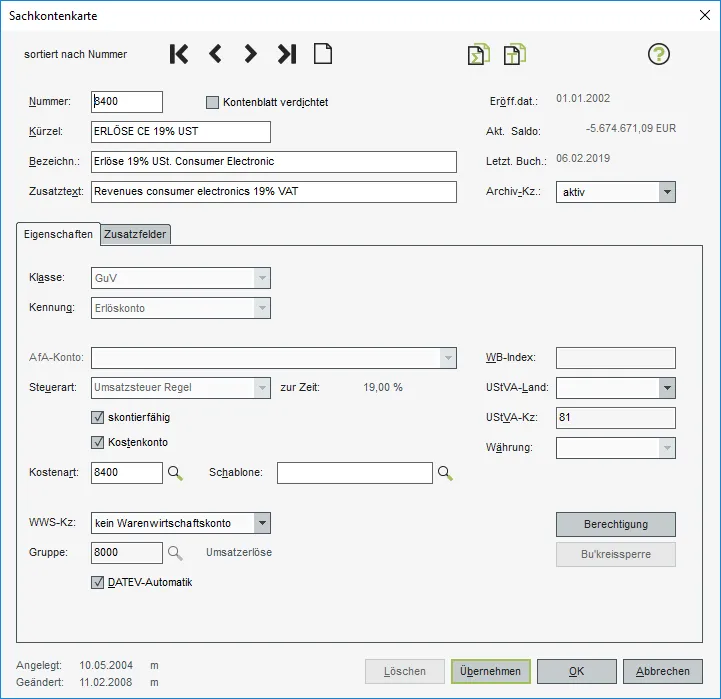Close the Sachkontenkarte dialog
This screenshot has width=721, height=699.
(x=704, y=15)
